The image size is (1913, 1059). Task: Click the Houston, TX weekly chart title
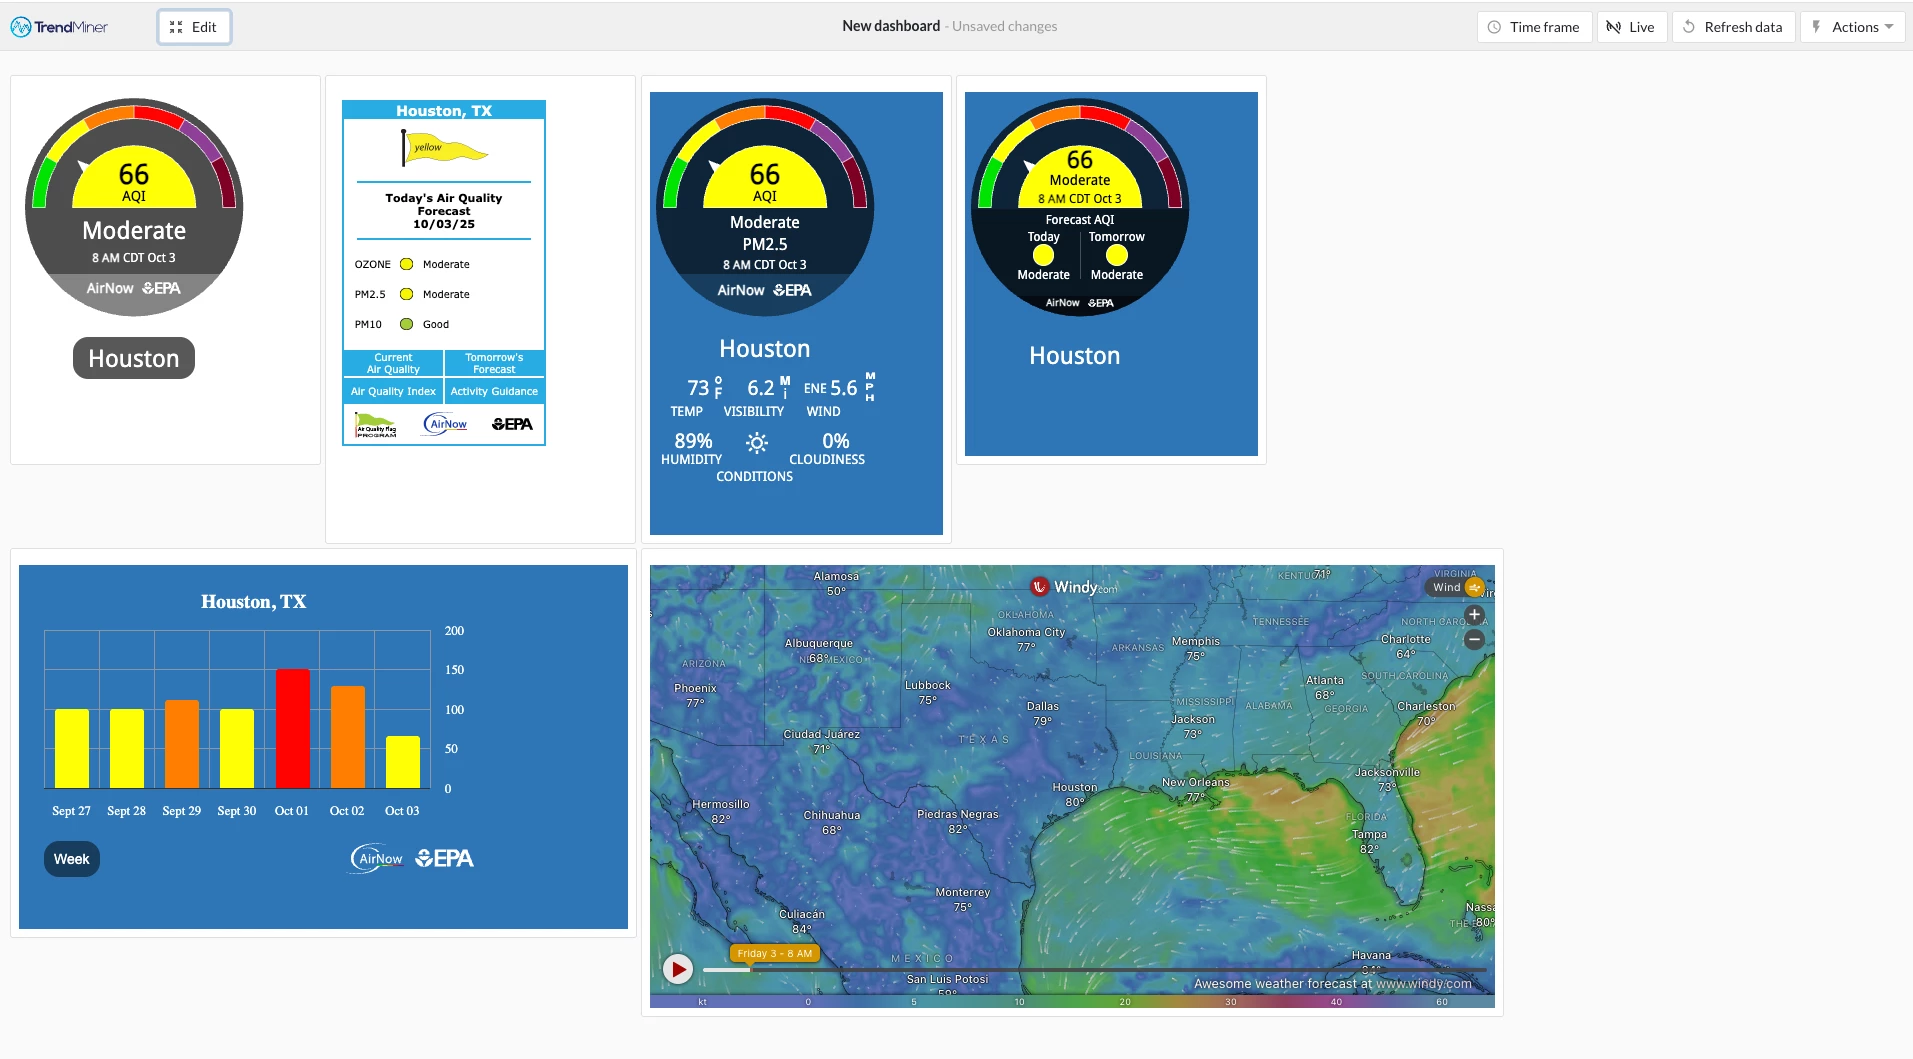[254, 602]
